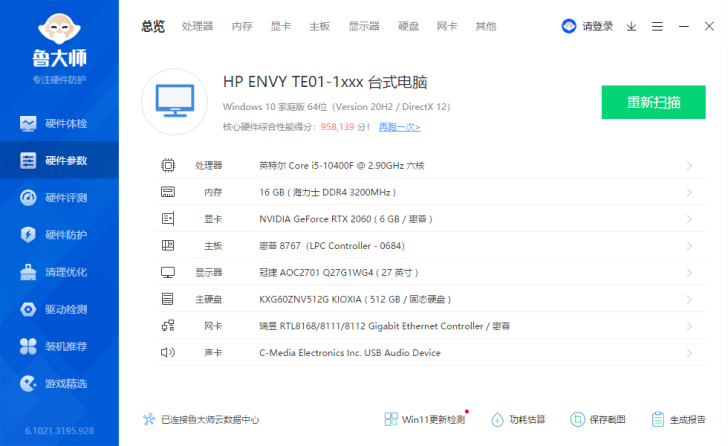Open 驱动检测 driver detection
Screen dimensions: 728x446
click(x=59, y=309)
